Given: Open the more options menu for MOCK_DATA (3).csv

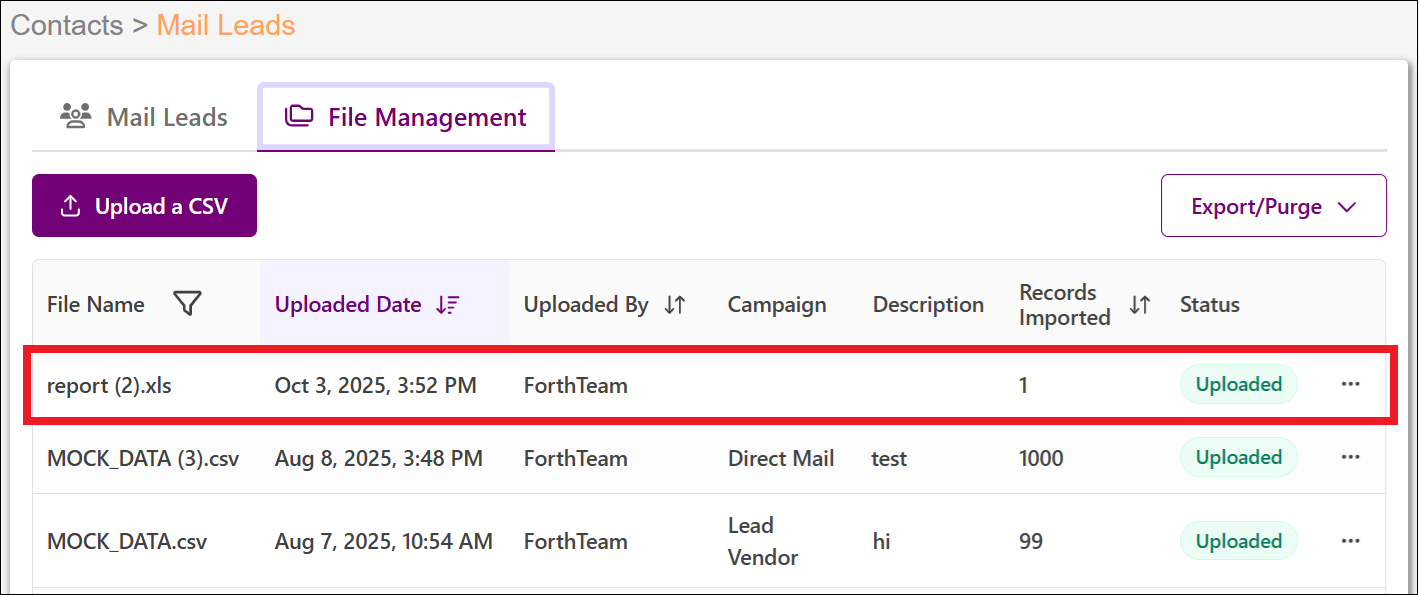Looking at the screenshot, I should (x=1351, y=457).
